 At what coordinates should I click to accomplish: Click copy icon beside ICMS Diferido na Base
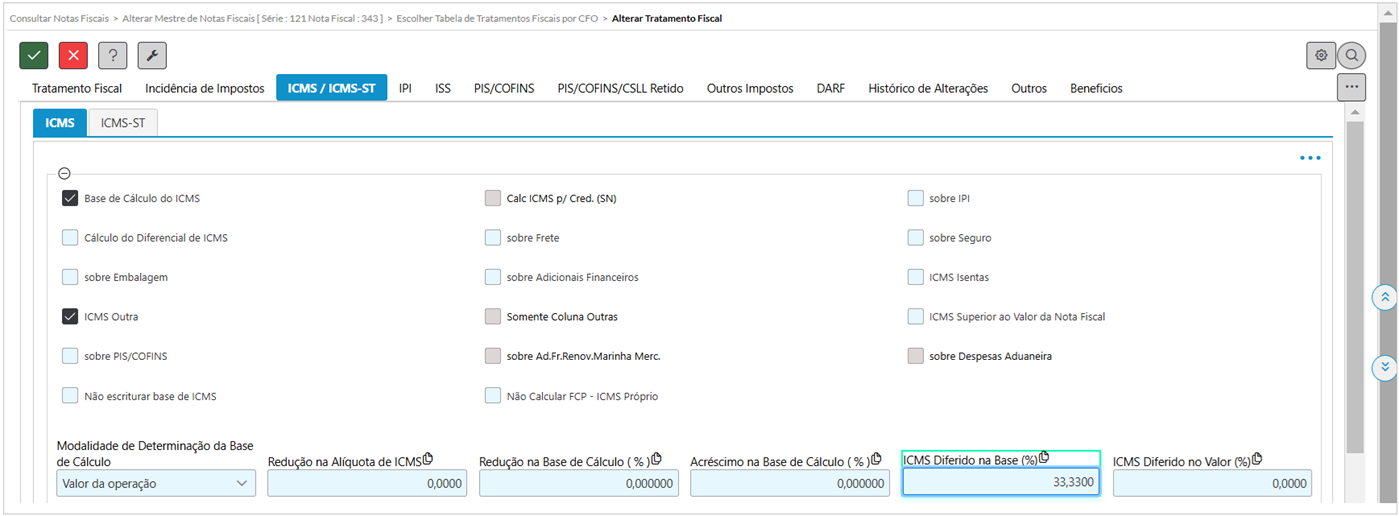pyautogui.click(x=1044, y=458)
